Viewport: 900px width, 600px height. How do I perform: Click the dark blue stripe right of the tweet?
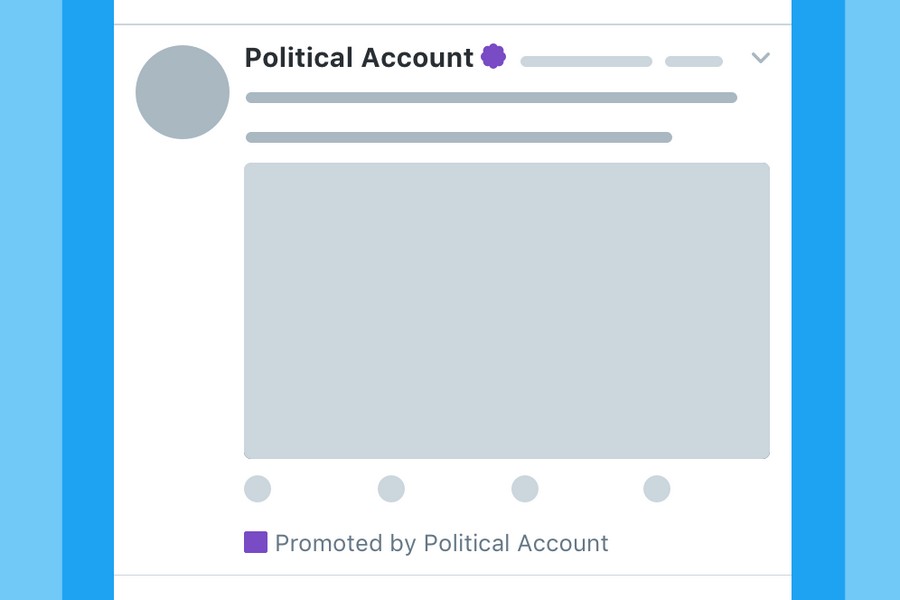[818, 300]
